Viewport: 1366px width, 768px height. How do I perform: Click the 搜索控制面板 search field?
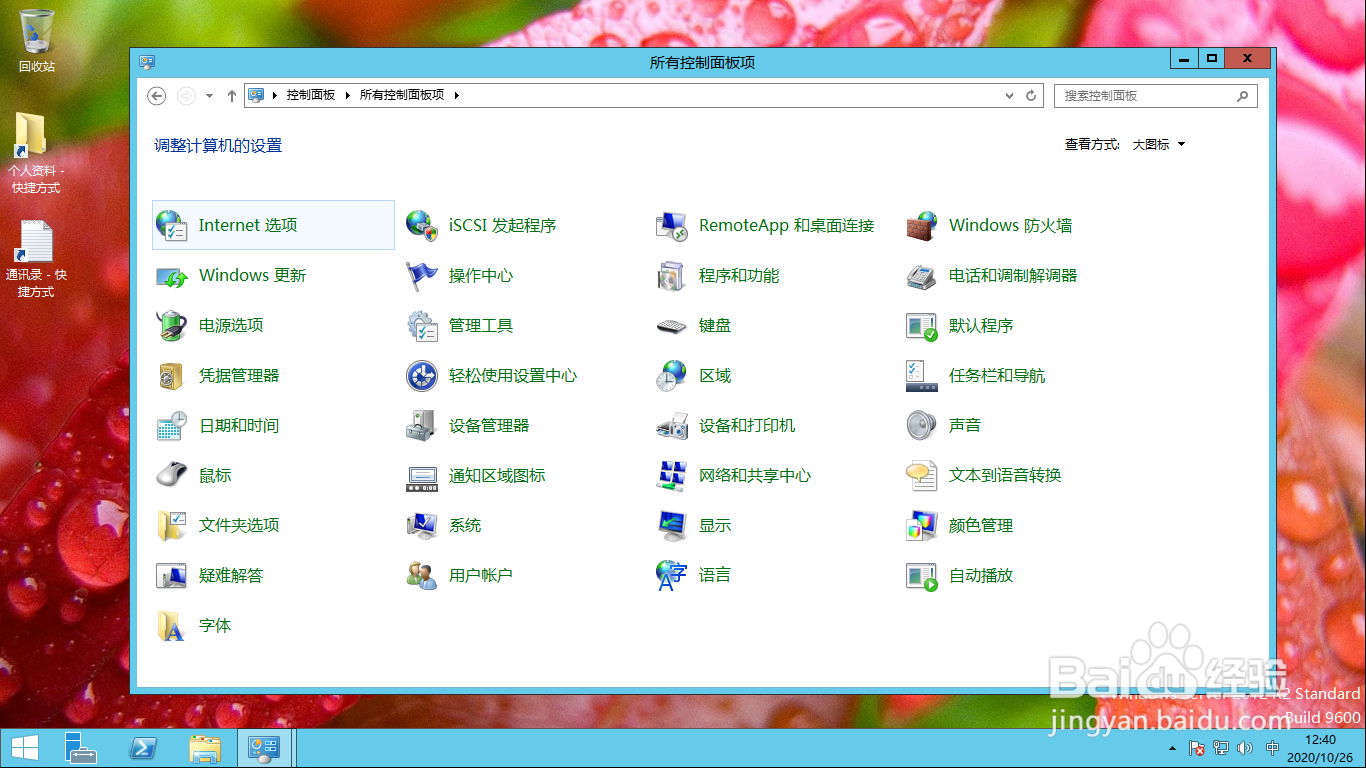(x=1156, y=96)
